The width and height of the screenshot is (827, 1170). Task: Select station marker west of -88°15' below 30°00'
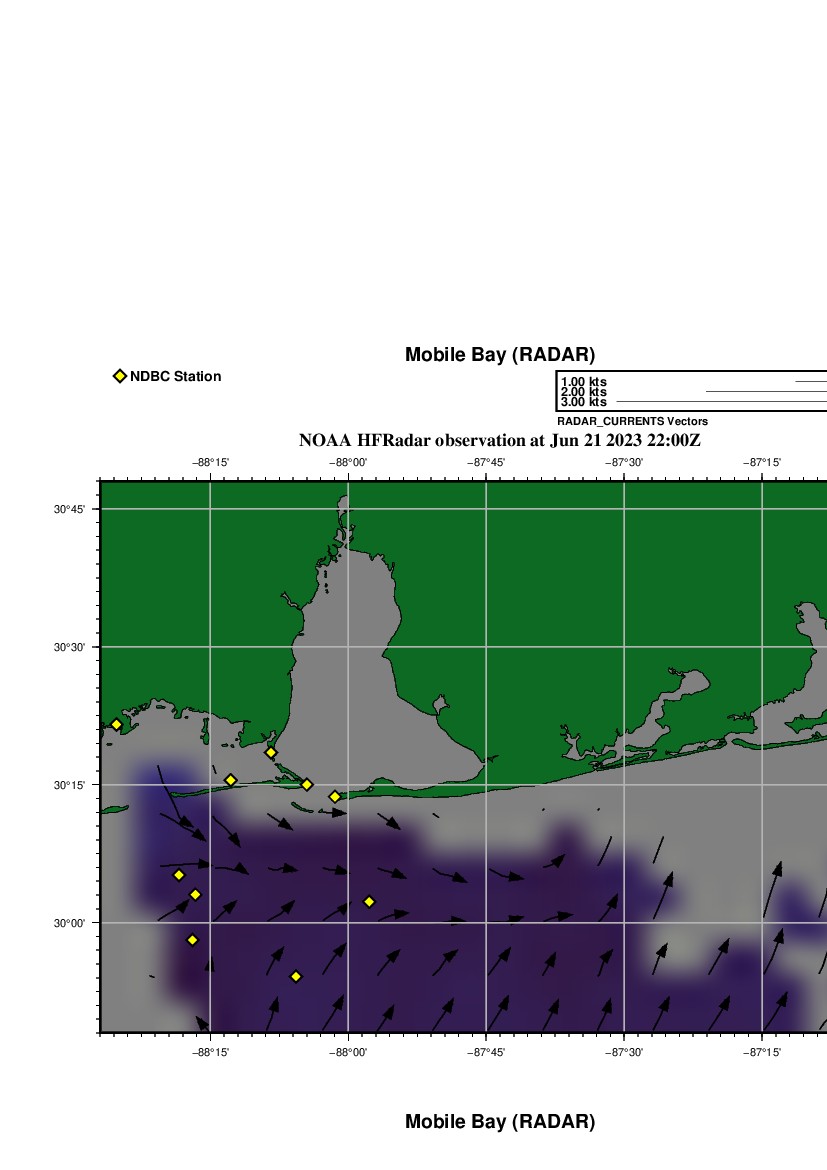coord(192,940)
